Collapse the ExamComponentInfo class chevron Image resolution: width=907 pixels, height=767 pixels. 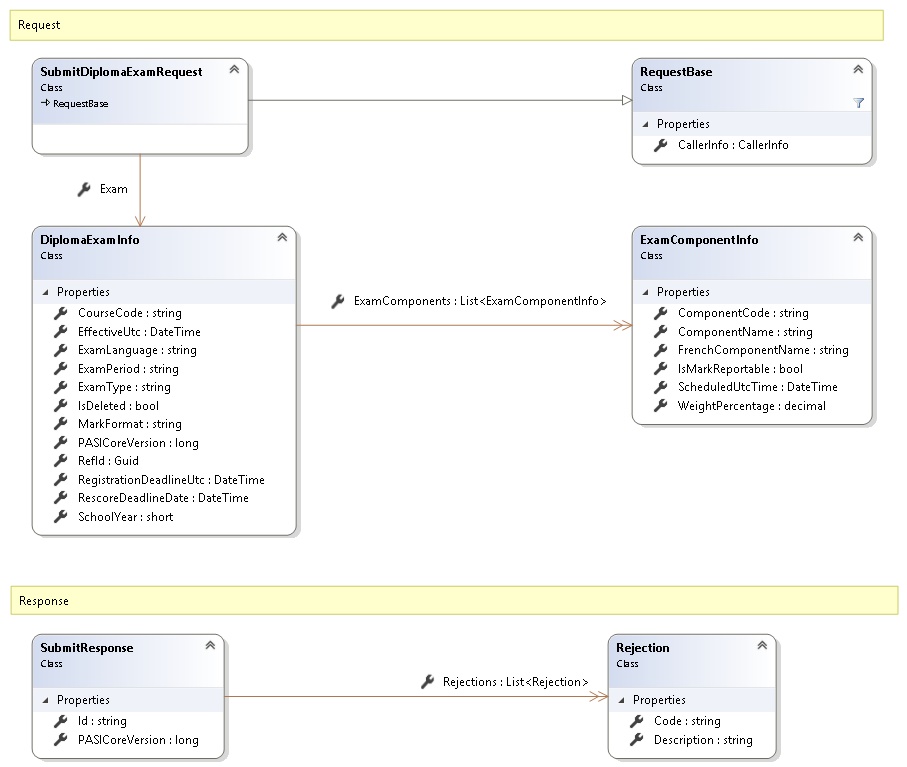pos(858,238)
